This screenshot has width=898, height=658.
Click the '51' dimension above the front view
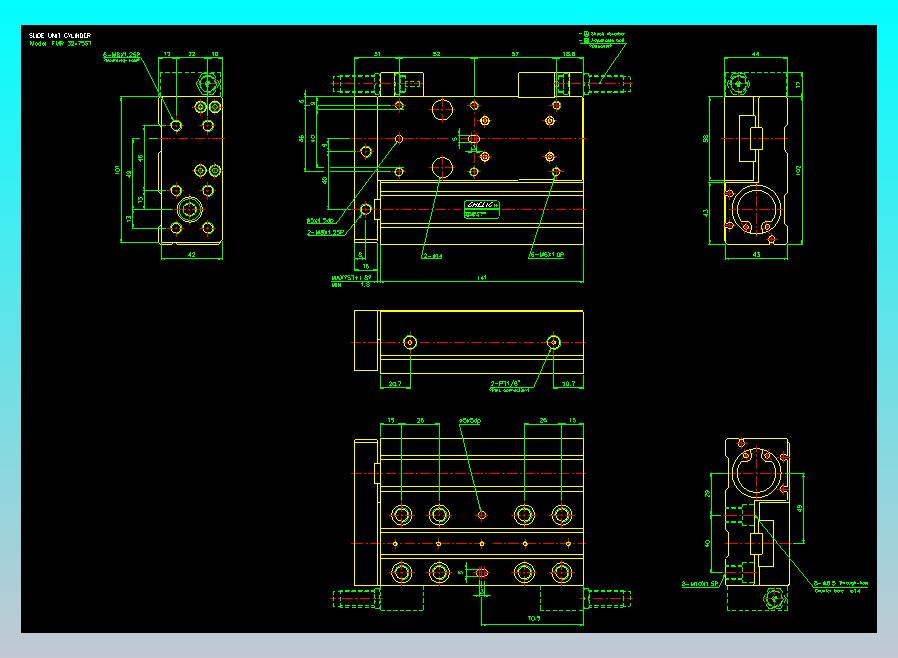point(377,54)
